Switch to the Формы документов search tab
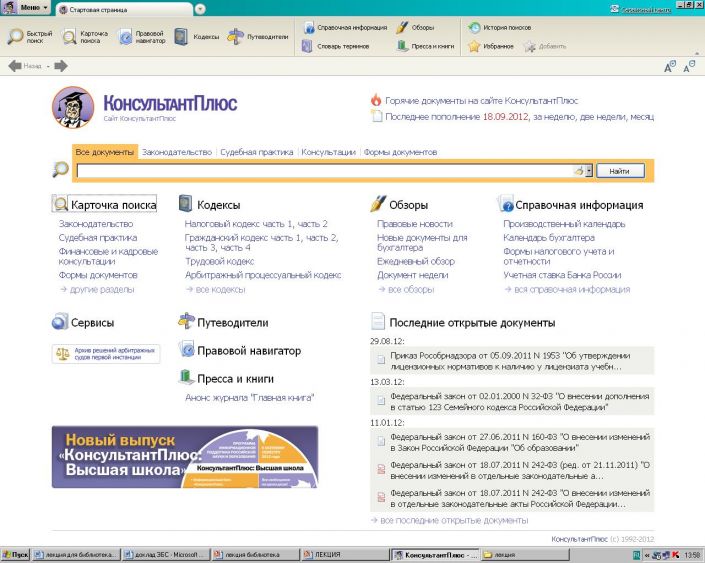The height and width of the screenshot is (563, 705). [x=400, y=152]
